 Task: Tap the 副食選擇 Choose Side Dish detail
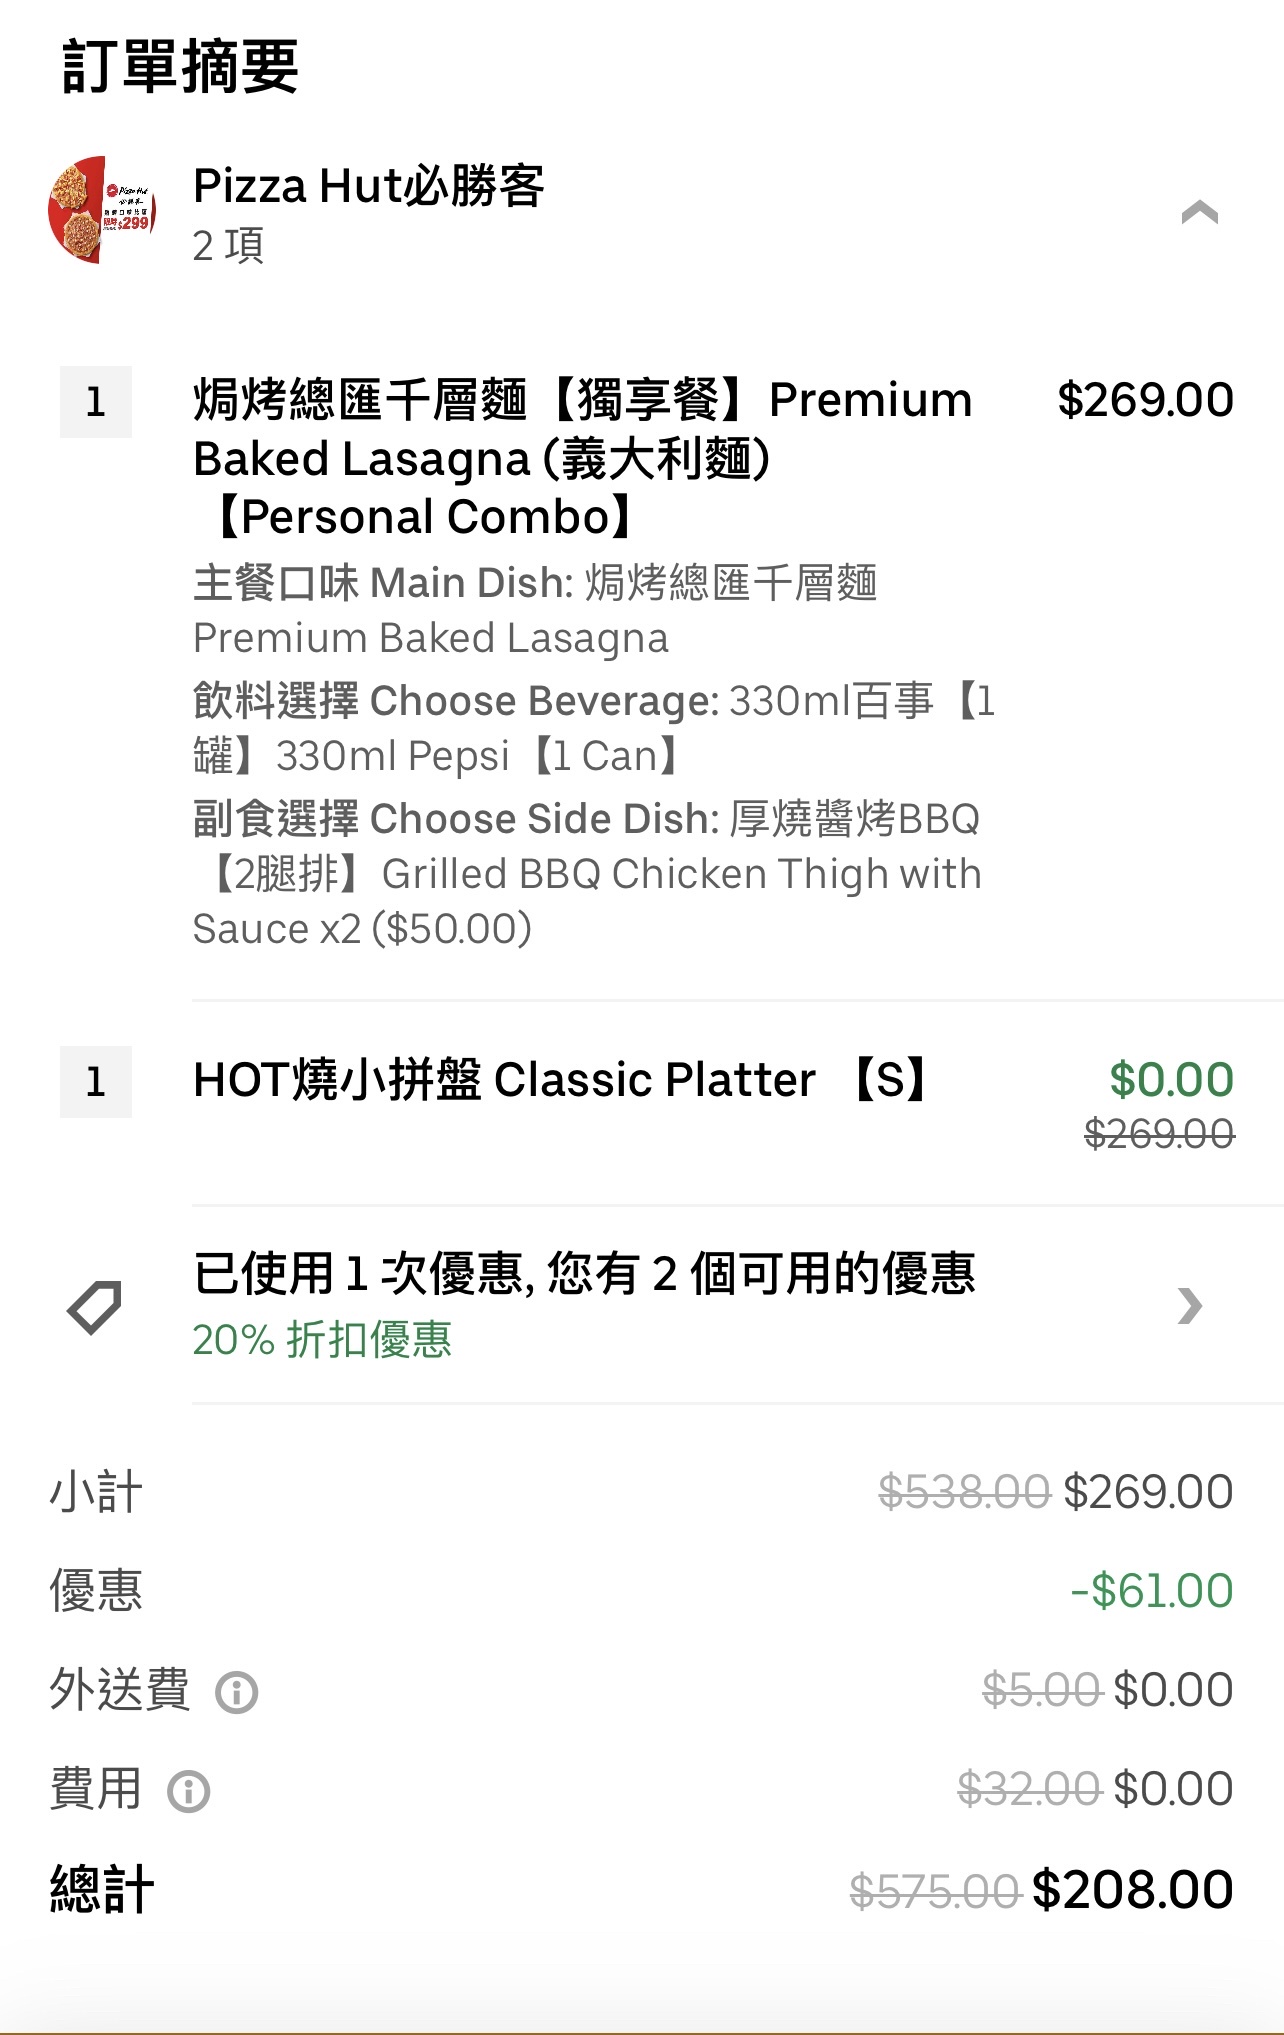click(x=587, y=873)
